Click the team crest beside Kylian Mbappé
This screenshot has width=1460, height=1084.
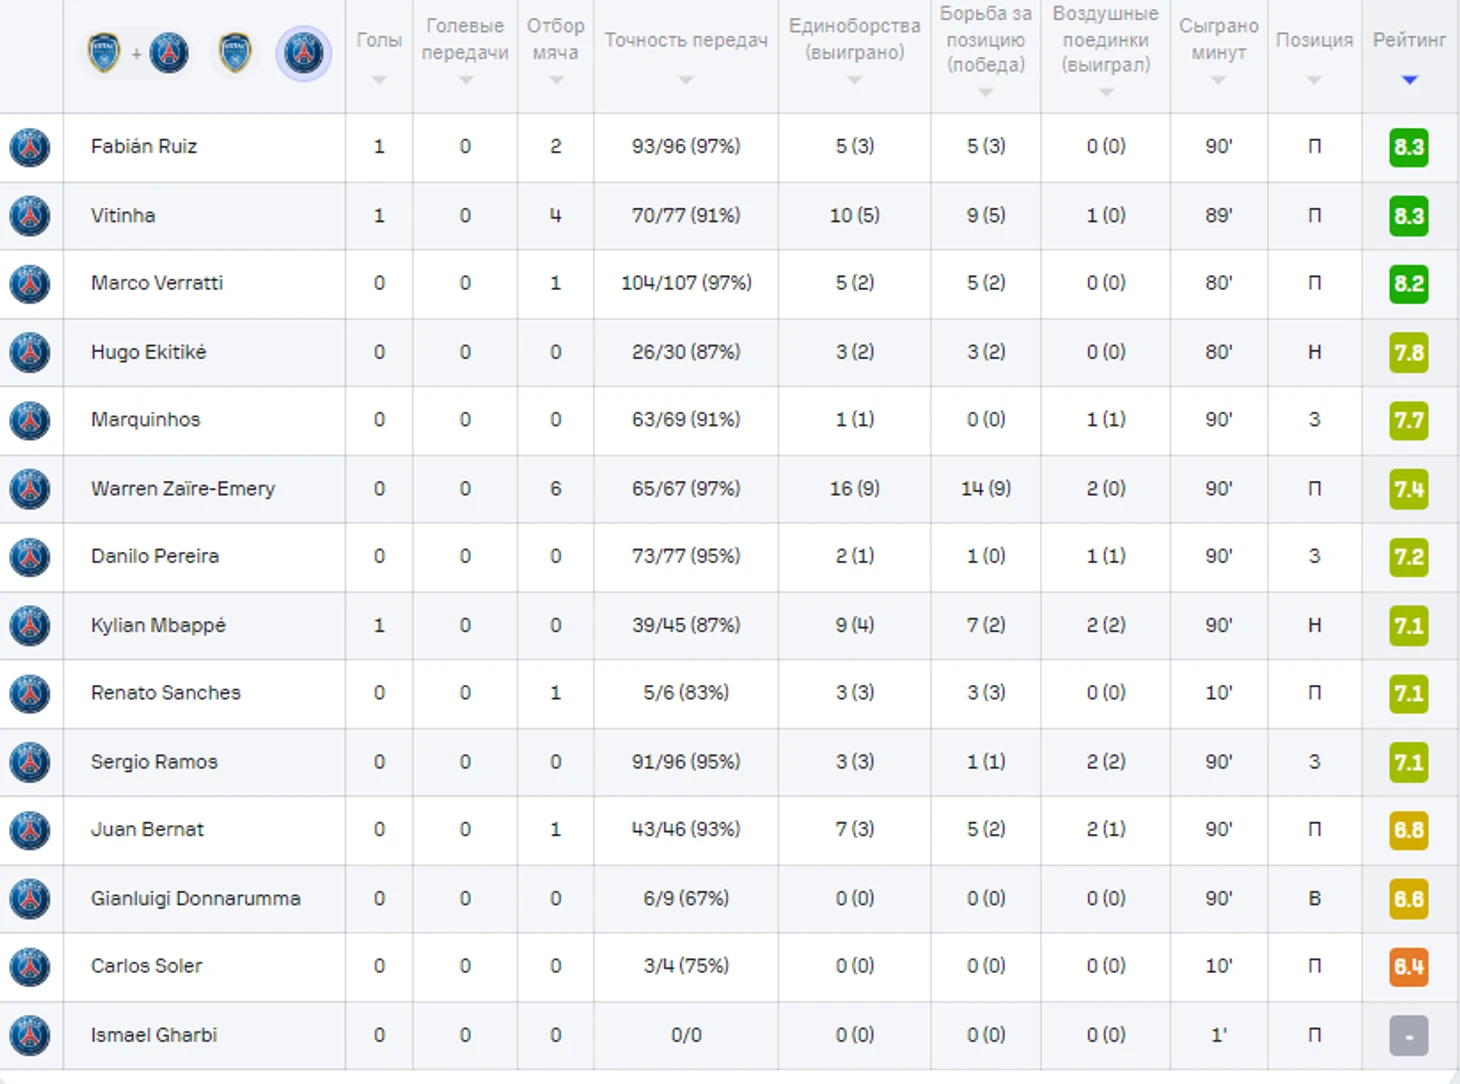[30, 625]
